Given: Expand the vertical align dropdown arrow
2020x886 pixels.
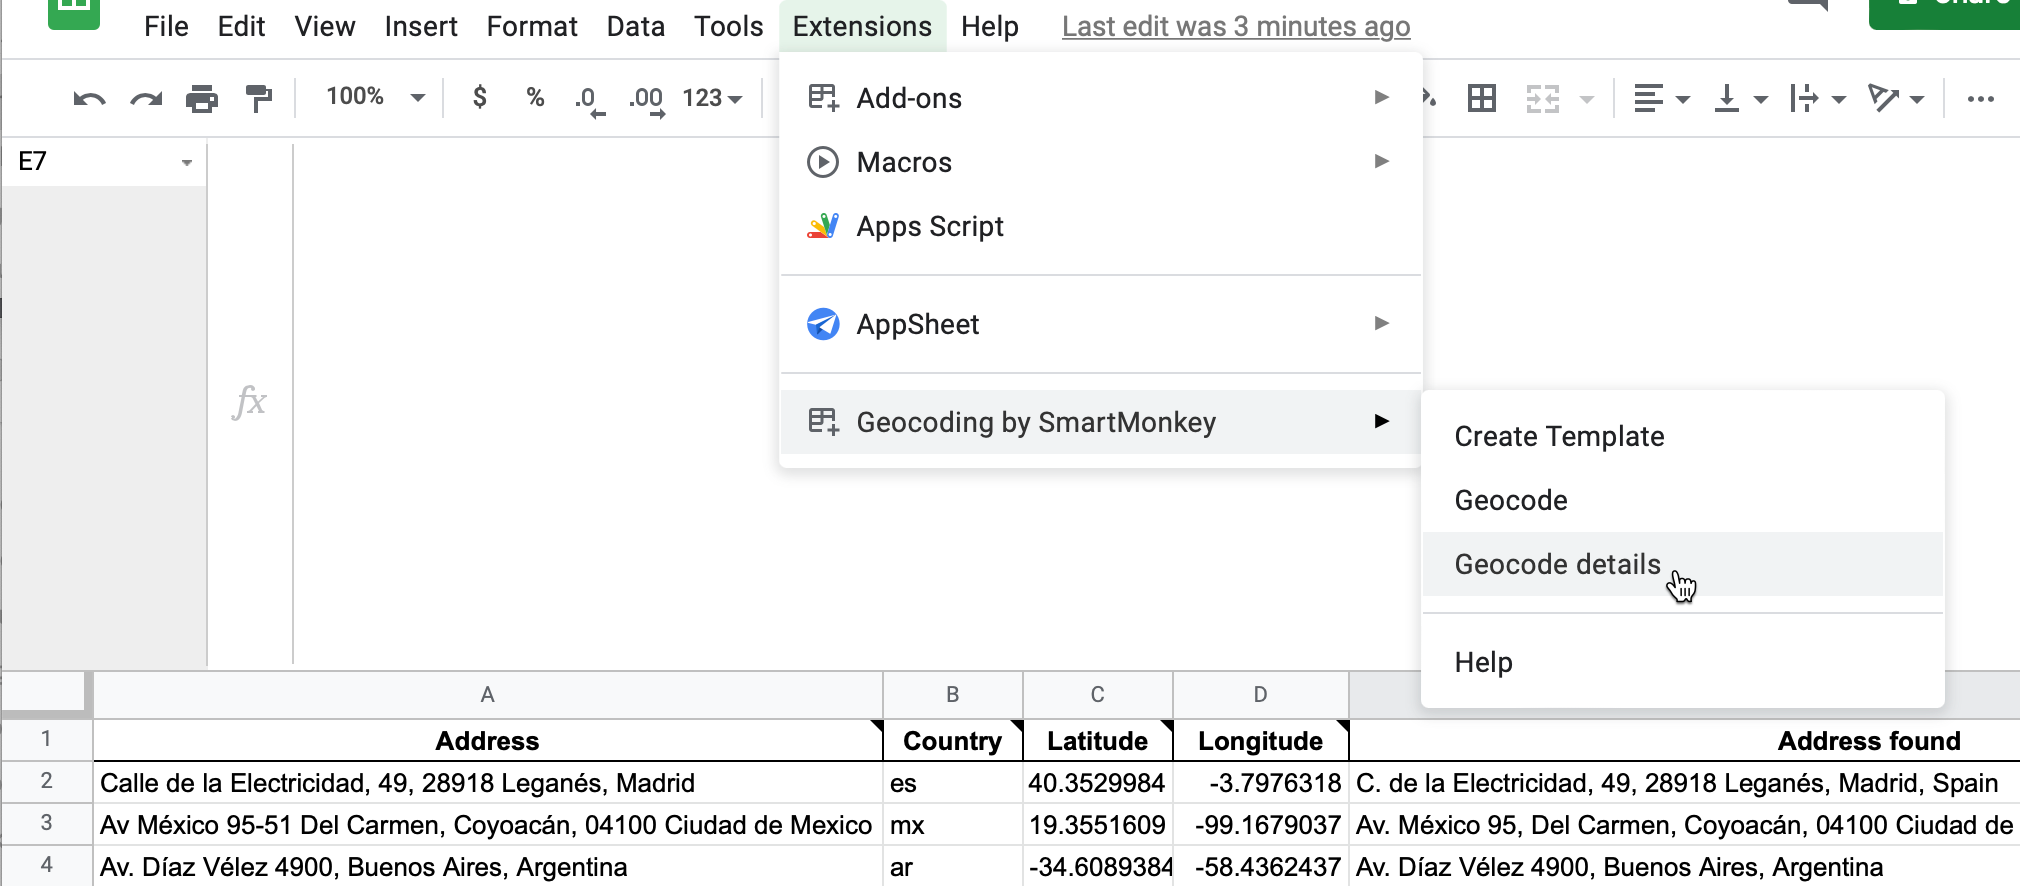Looking at the screenshot, I should (1761, 99).
